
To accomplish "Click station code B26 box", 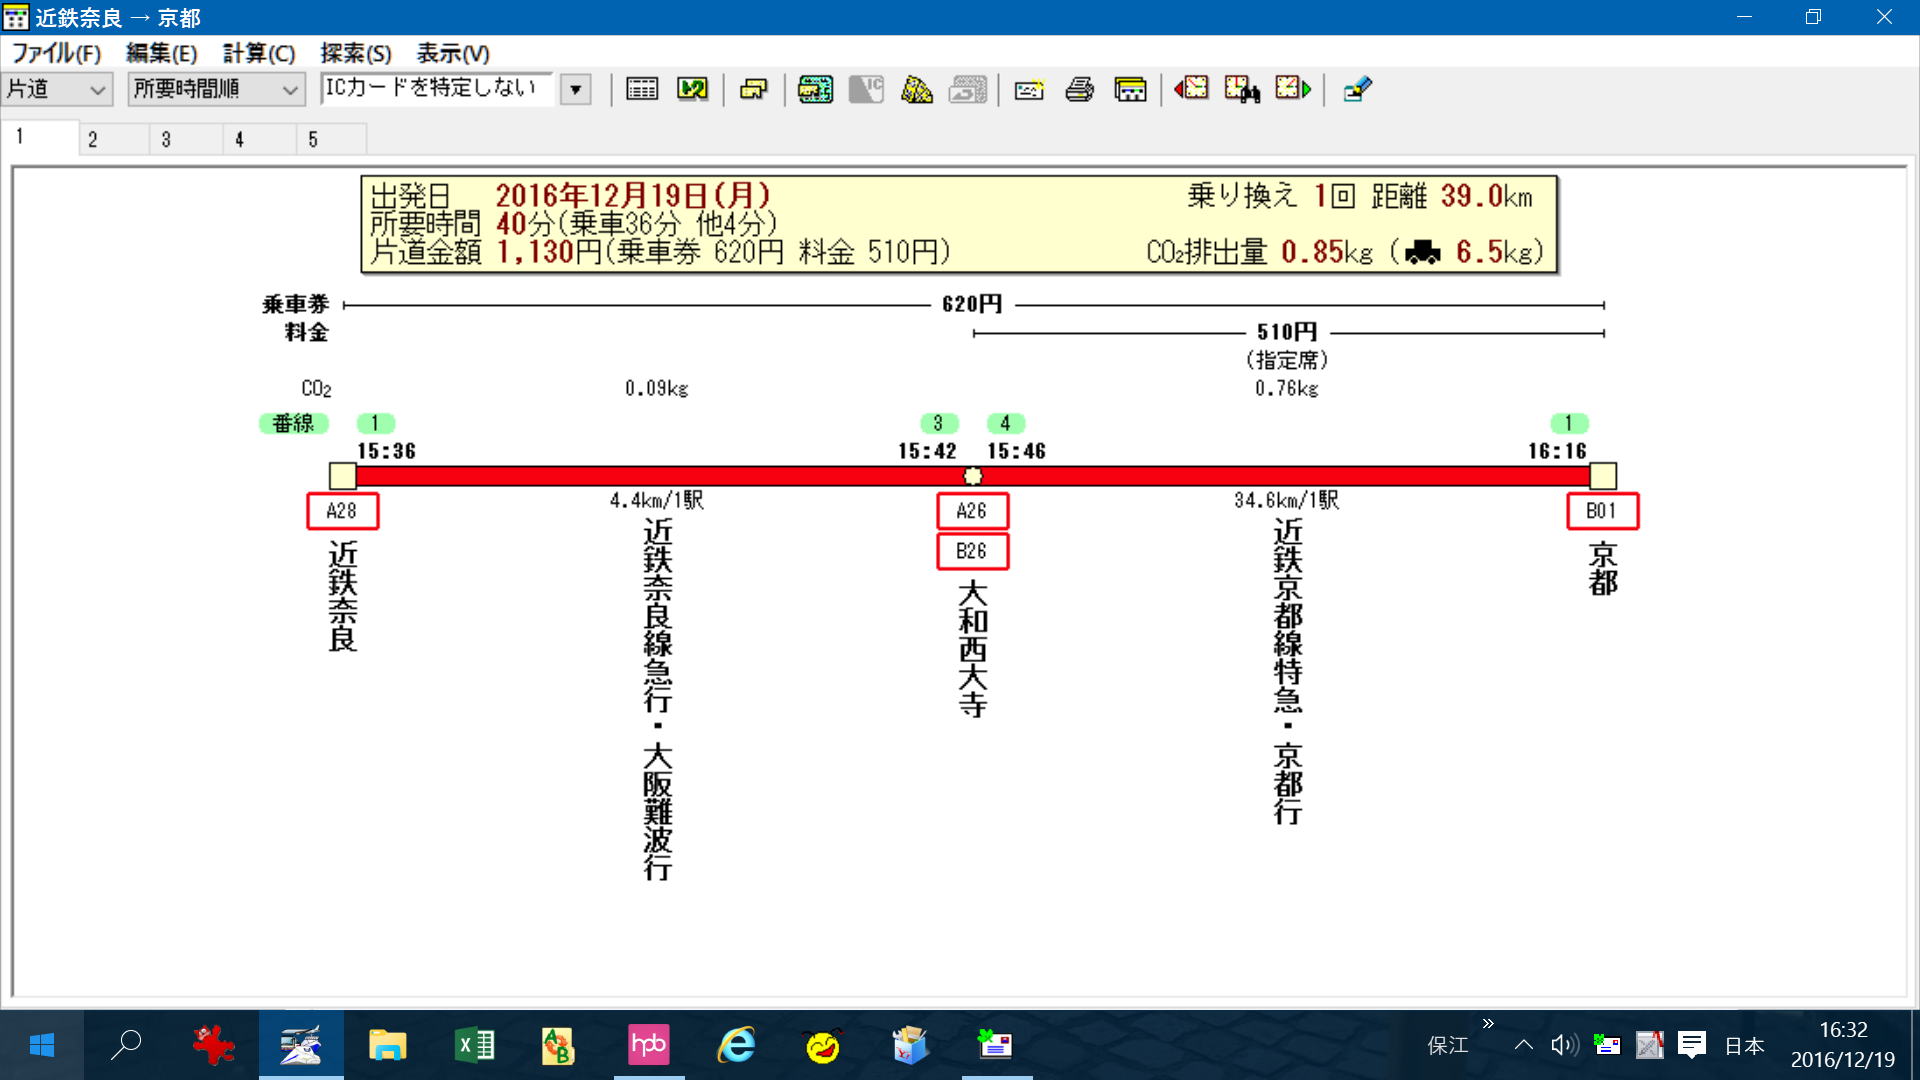I will (x=972, y=551).
